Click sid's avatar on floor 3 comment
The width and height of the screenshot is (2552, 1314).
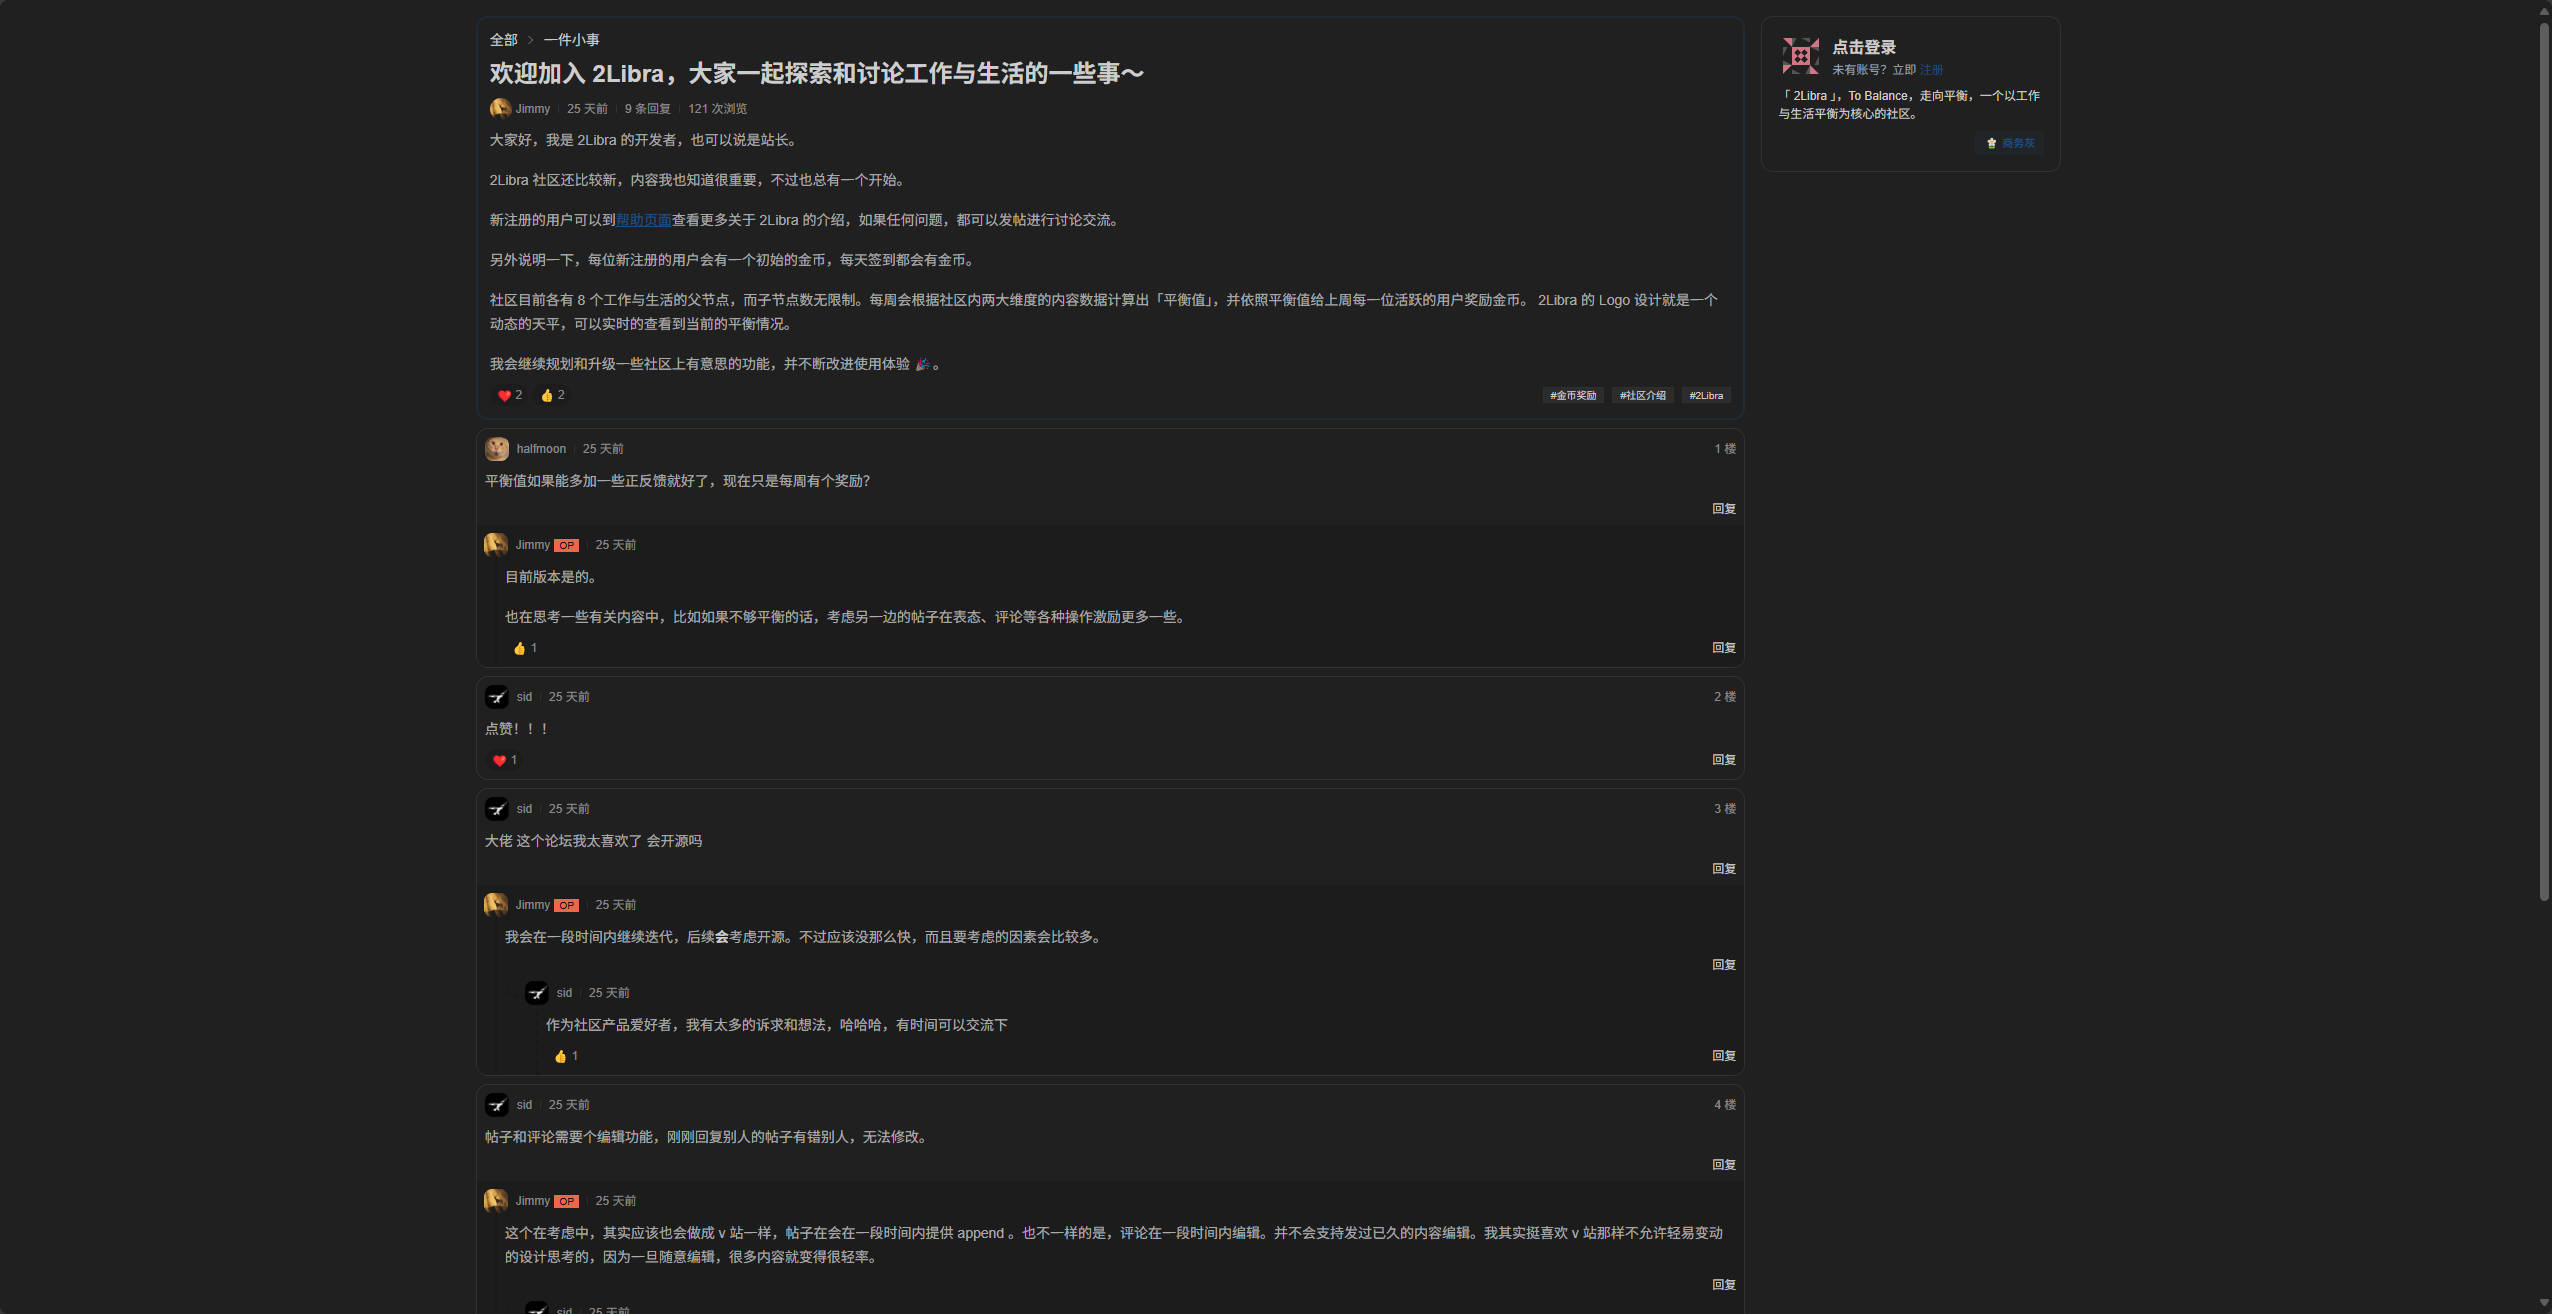pos(497,809)
